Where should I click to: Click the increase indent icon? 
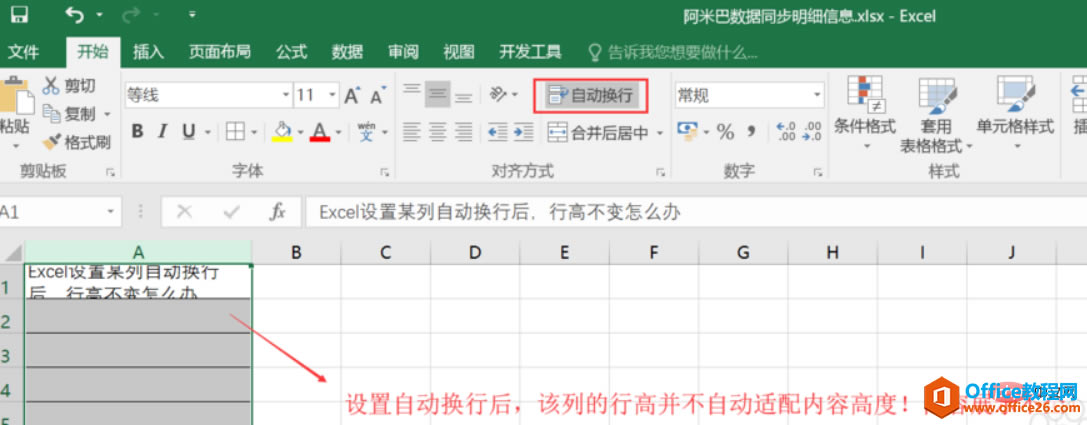[x=523, y=131]
